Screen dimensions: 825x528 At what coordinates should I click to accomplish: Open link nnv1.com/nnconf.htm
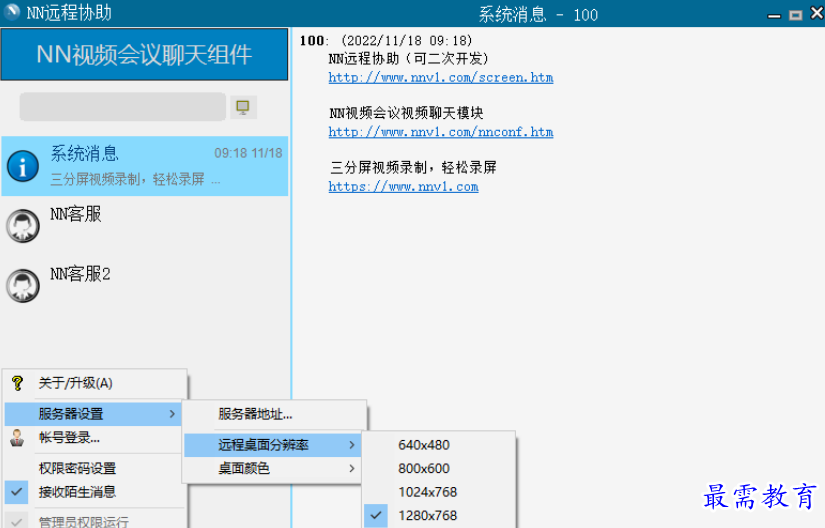tap(440, 132)
